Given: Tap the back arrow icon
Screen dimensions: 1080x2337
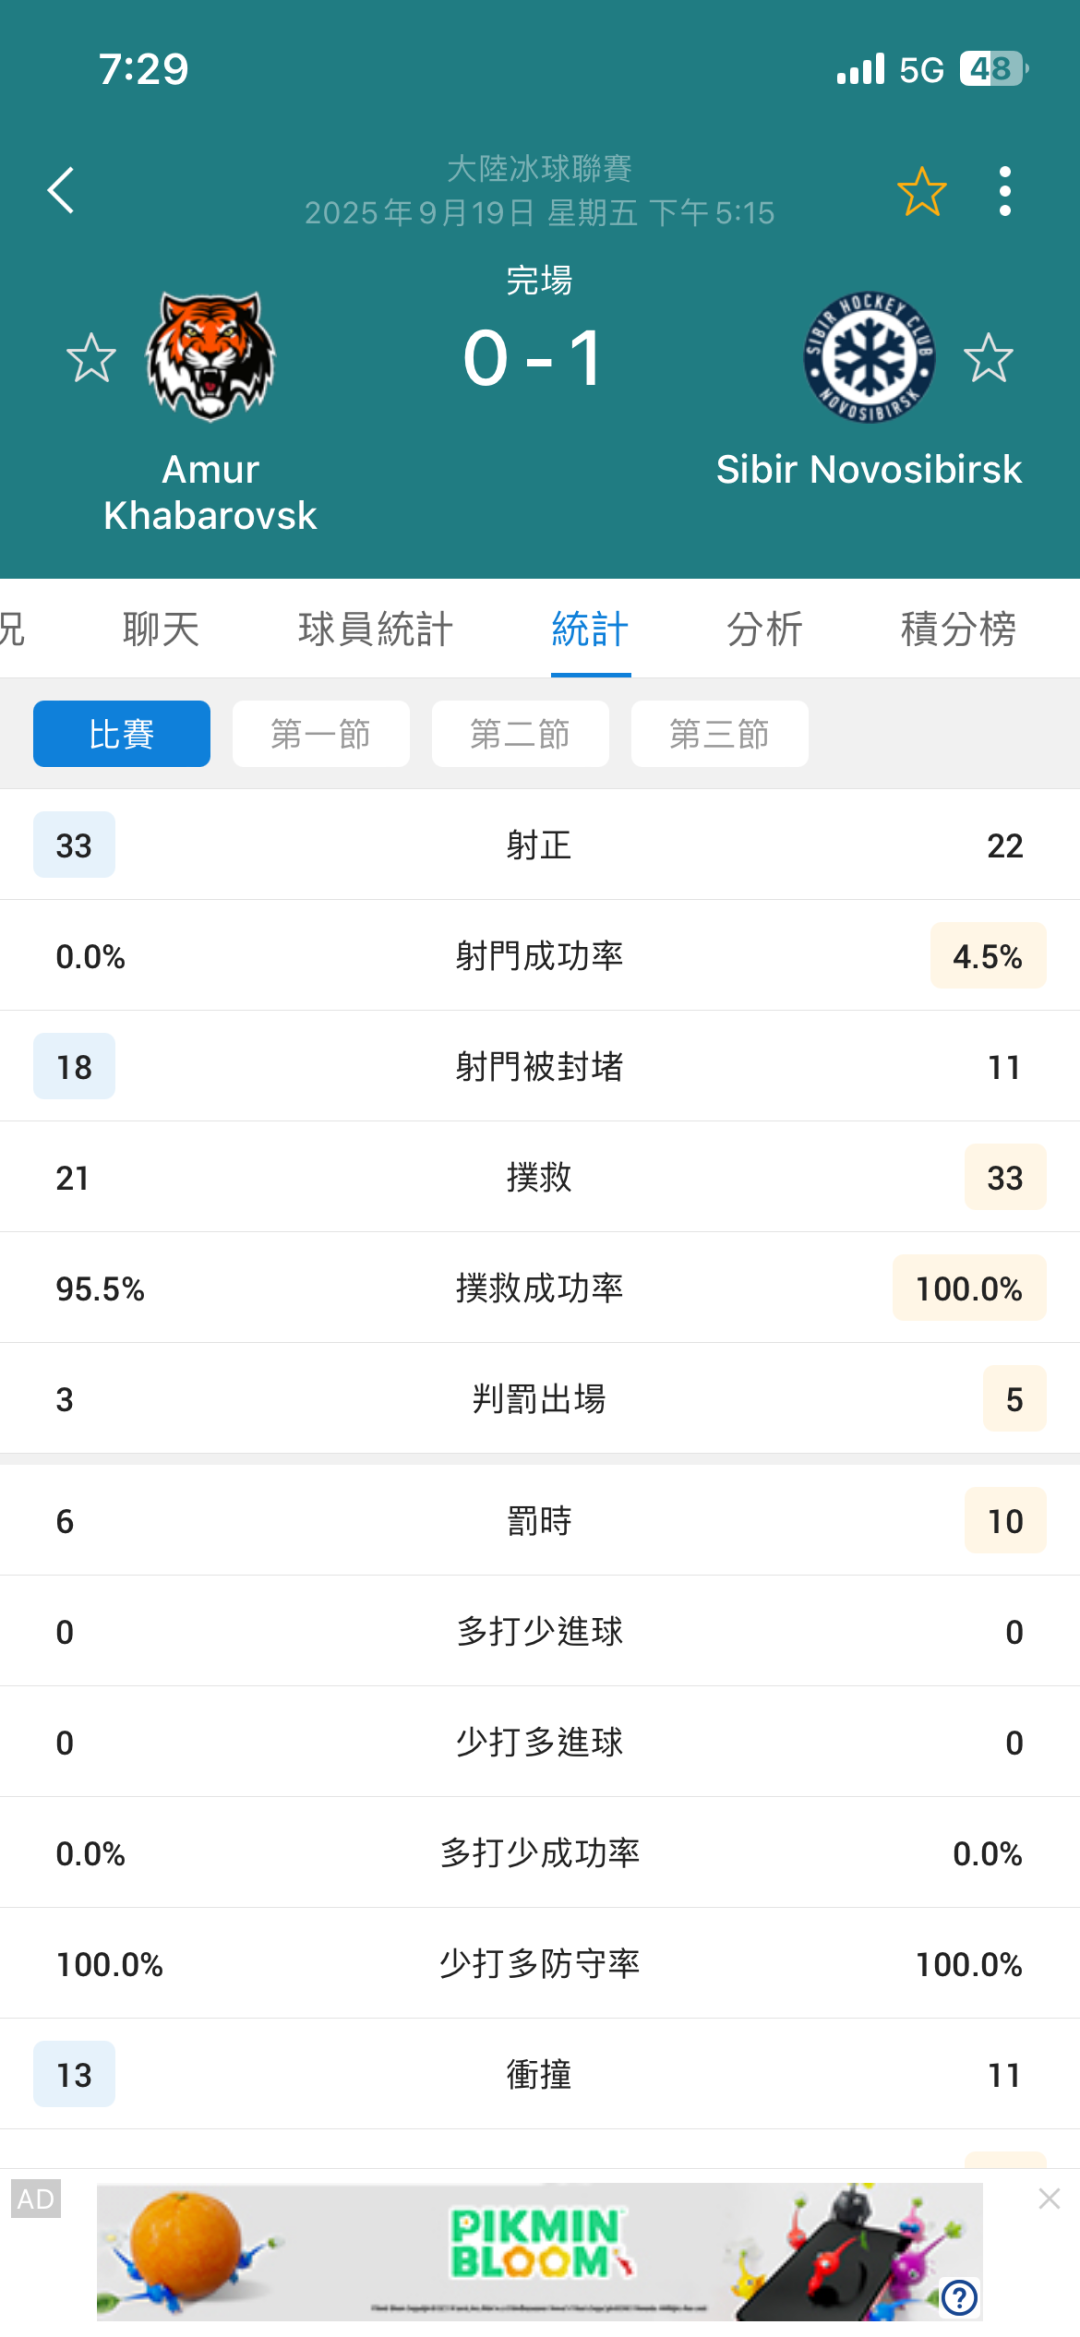Looking at the screenshot, I should click(61, 191).
